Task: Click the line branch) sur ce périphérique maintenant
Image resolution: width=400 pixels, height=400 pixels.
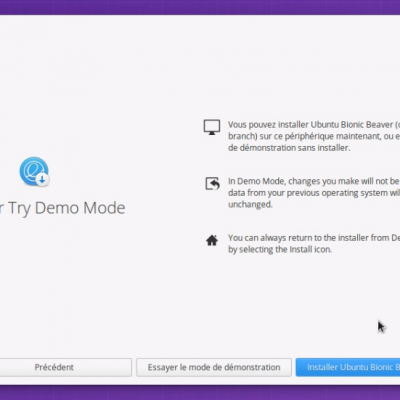Action: pos(314,136)
